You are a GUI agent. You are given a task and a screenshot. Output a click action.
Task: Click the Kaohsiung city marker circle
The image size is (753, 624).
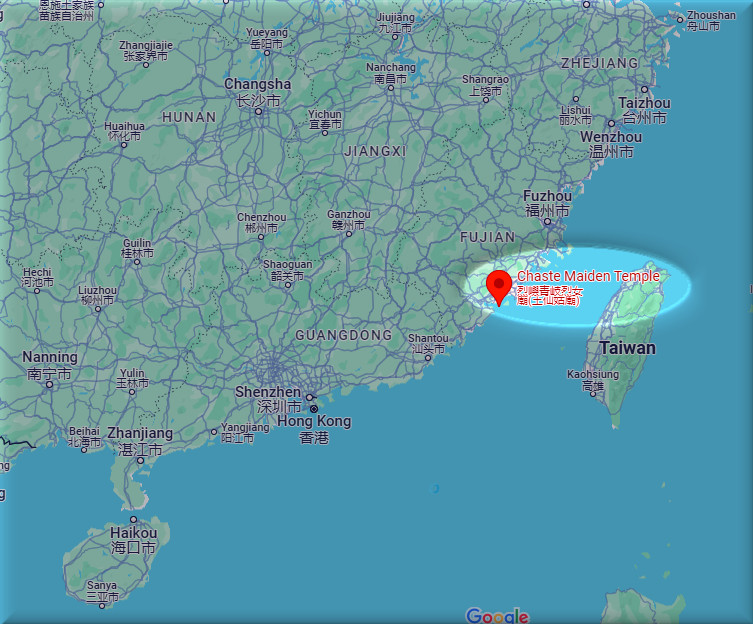pos(593,398)
